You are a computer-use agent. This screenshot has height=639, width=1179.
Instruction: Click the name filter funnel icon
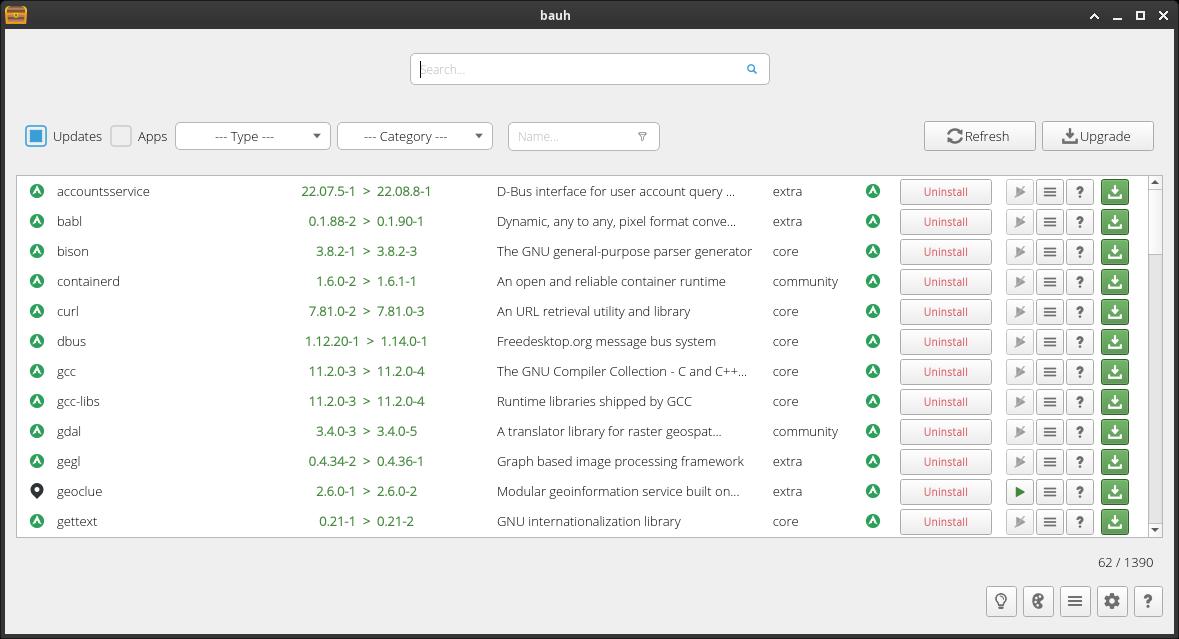642,137
